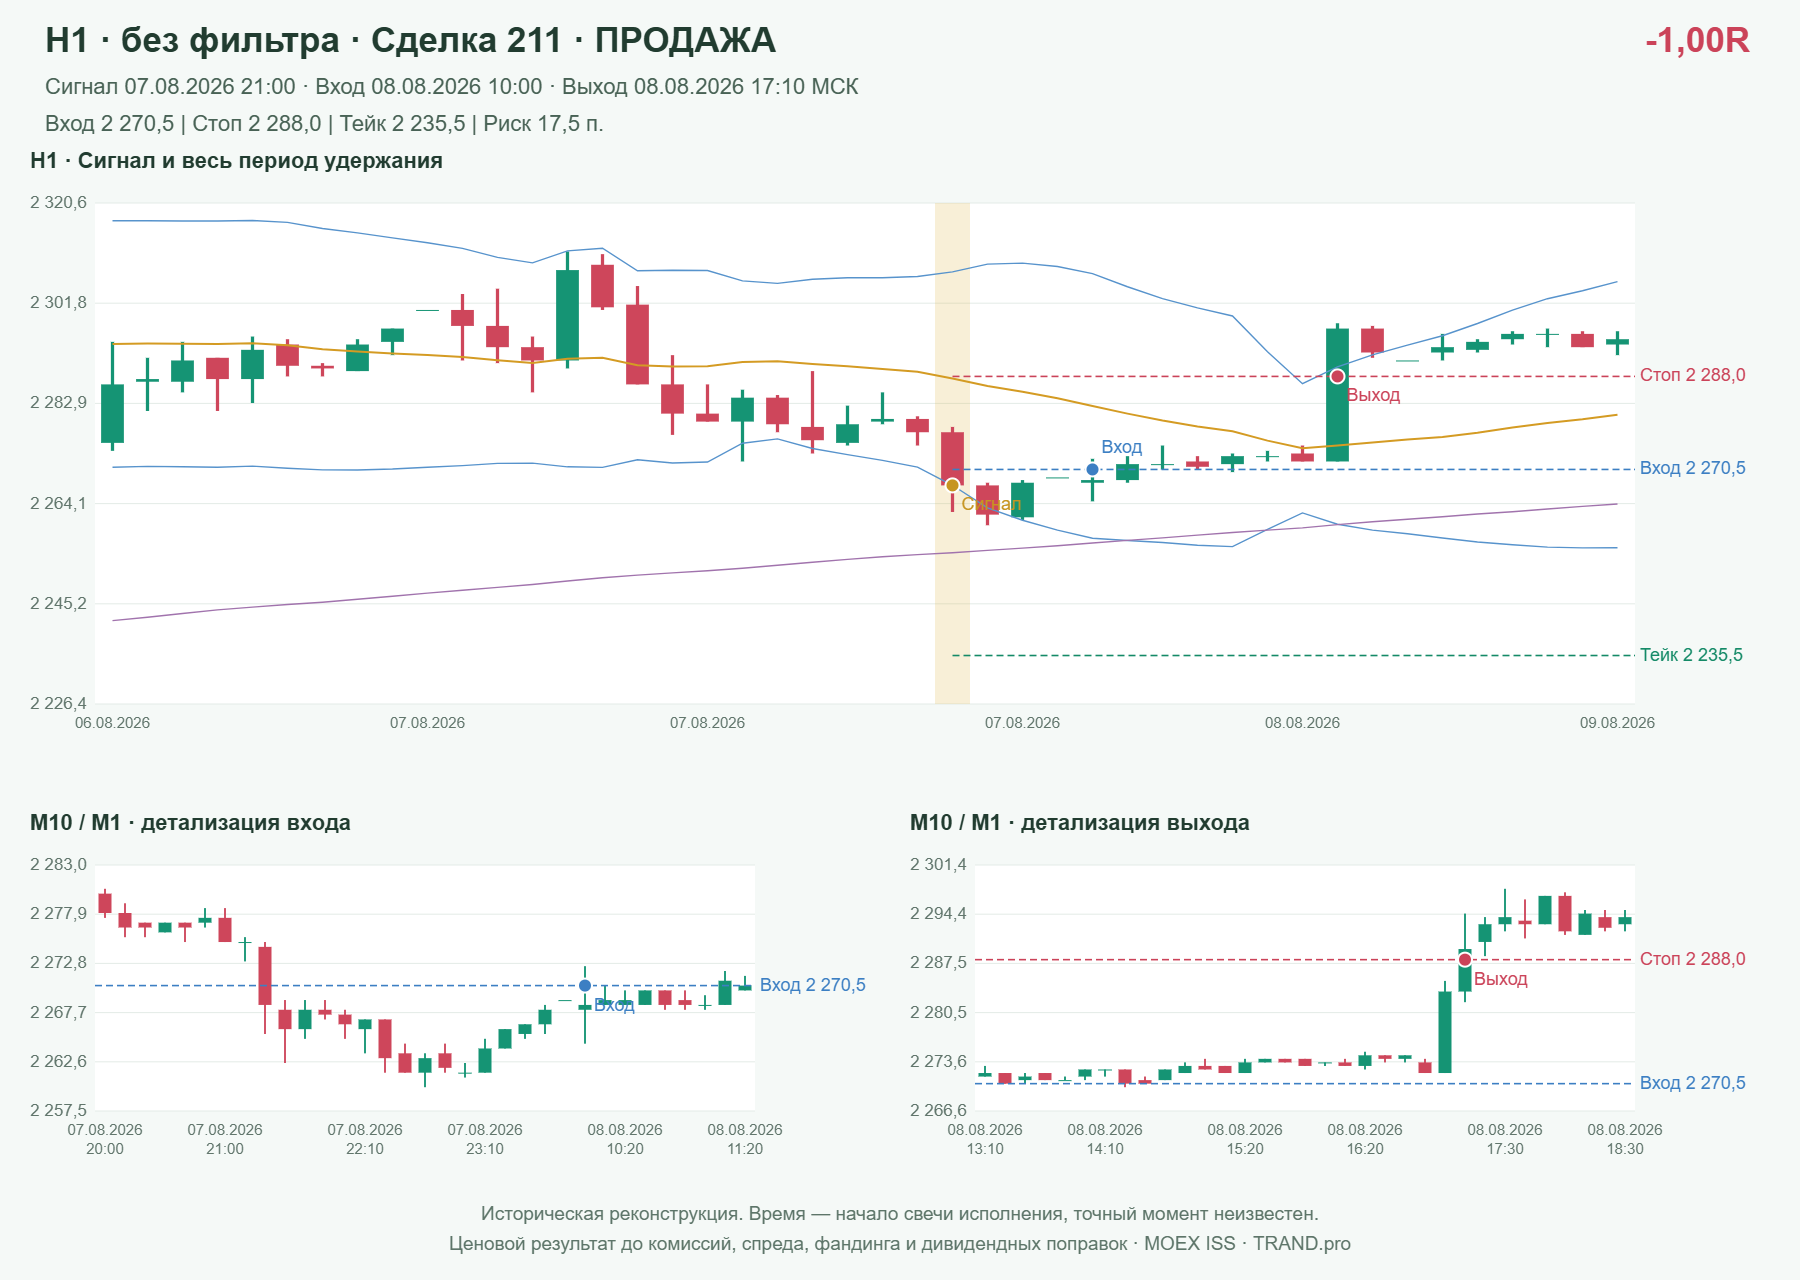Click the 2 283,0 axis value on the entry chart
1800x1280 pixels.
pyautogui.click(x=58, y=865)
